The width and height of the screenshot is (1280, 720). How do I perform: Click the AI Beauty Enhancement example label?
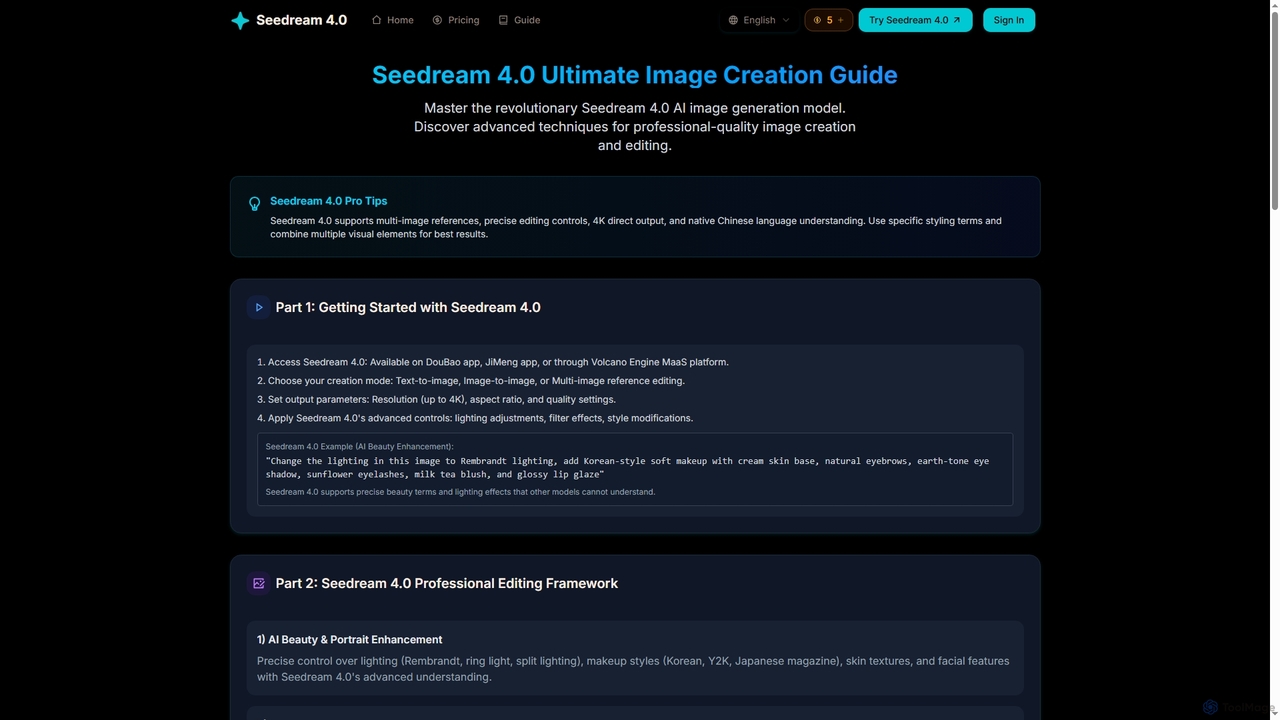(x=359, y=446)
